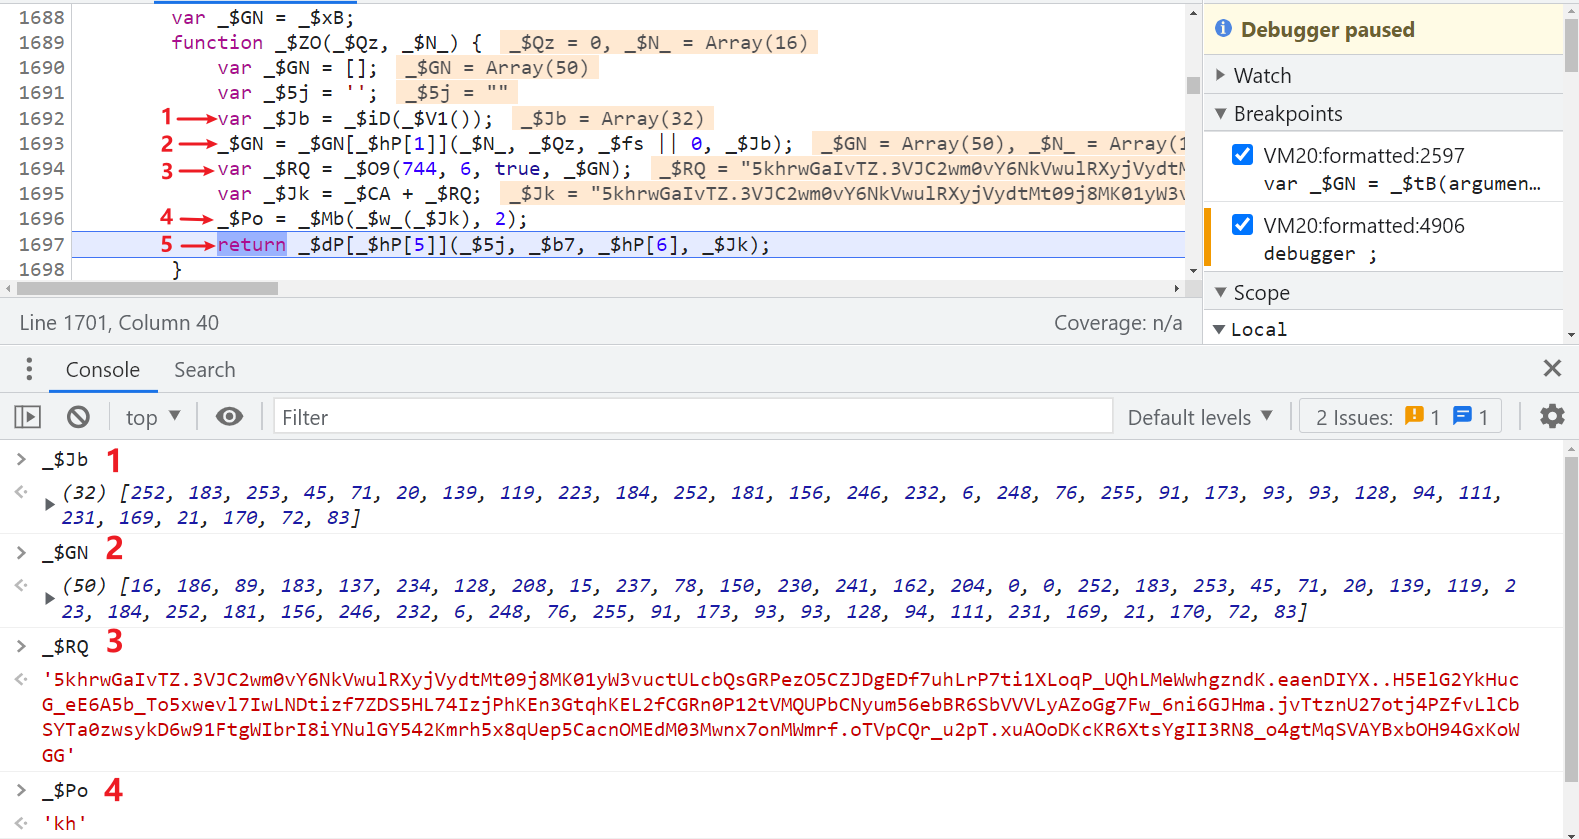Clear the console output
This screenshot has height=839, width=1579.
pos(78,417)
